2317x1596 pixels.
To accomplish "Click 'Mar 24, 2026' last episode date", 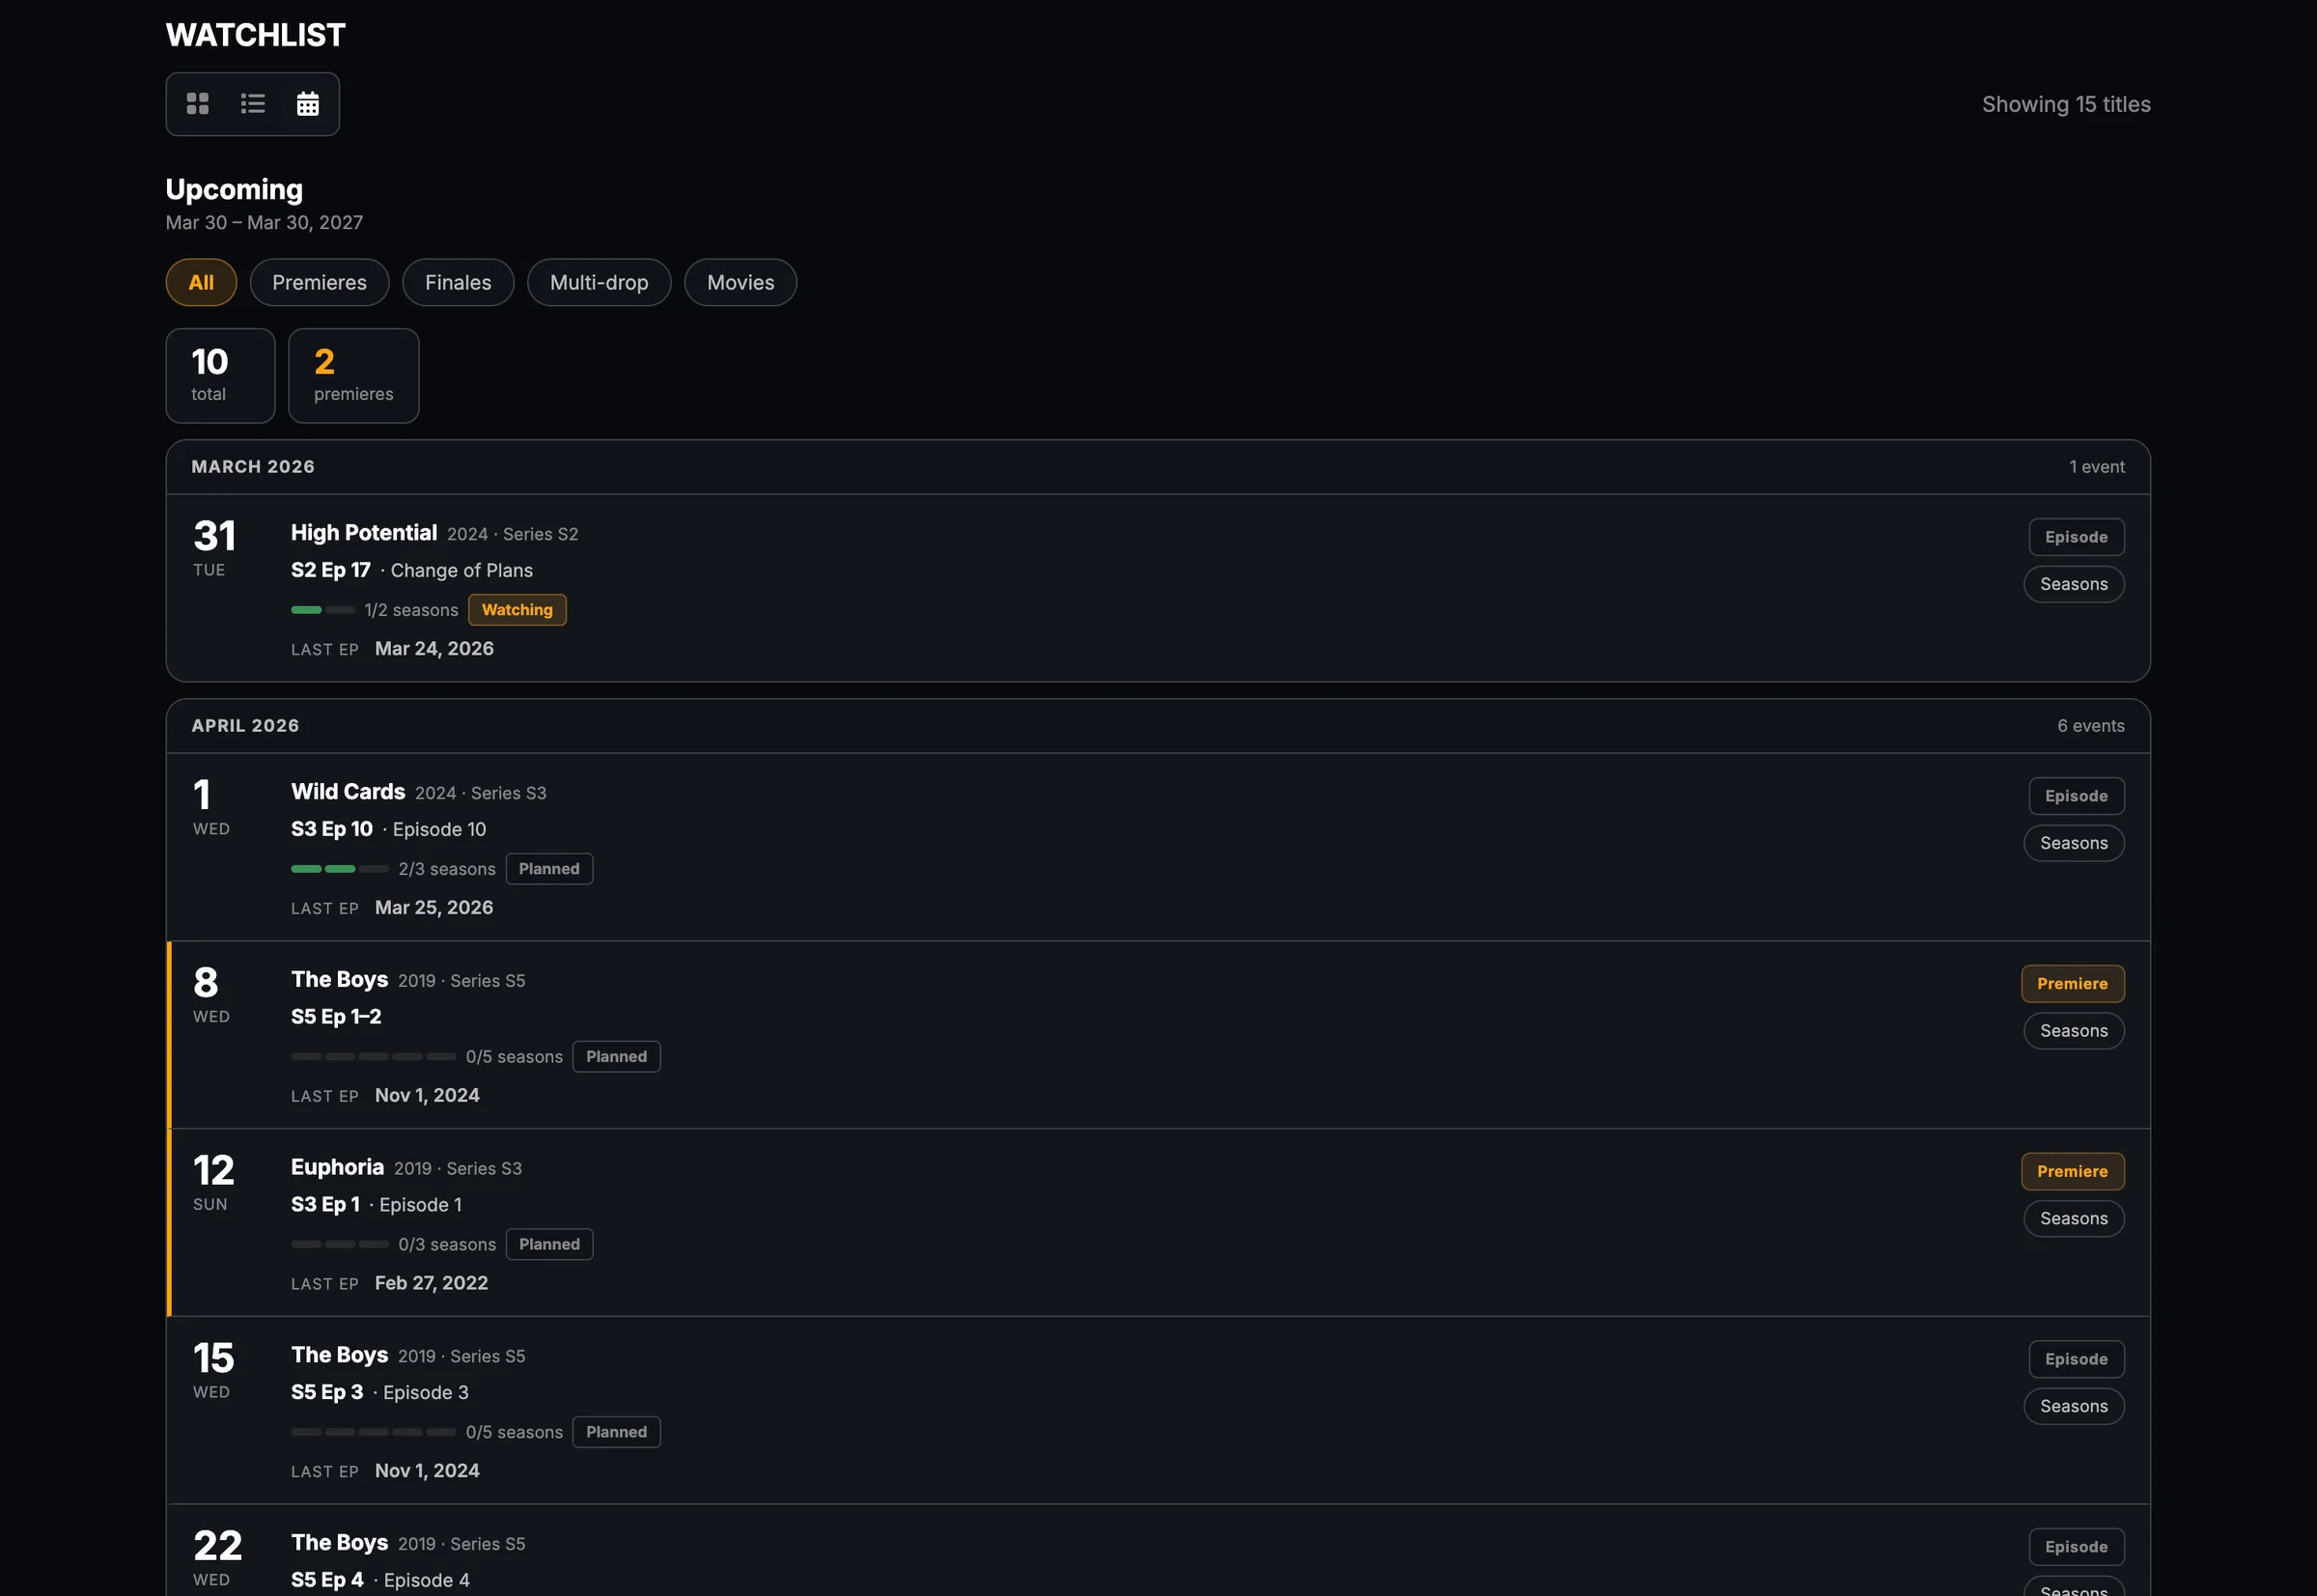I will tap(434, 649).
